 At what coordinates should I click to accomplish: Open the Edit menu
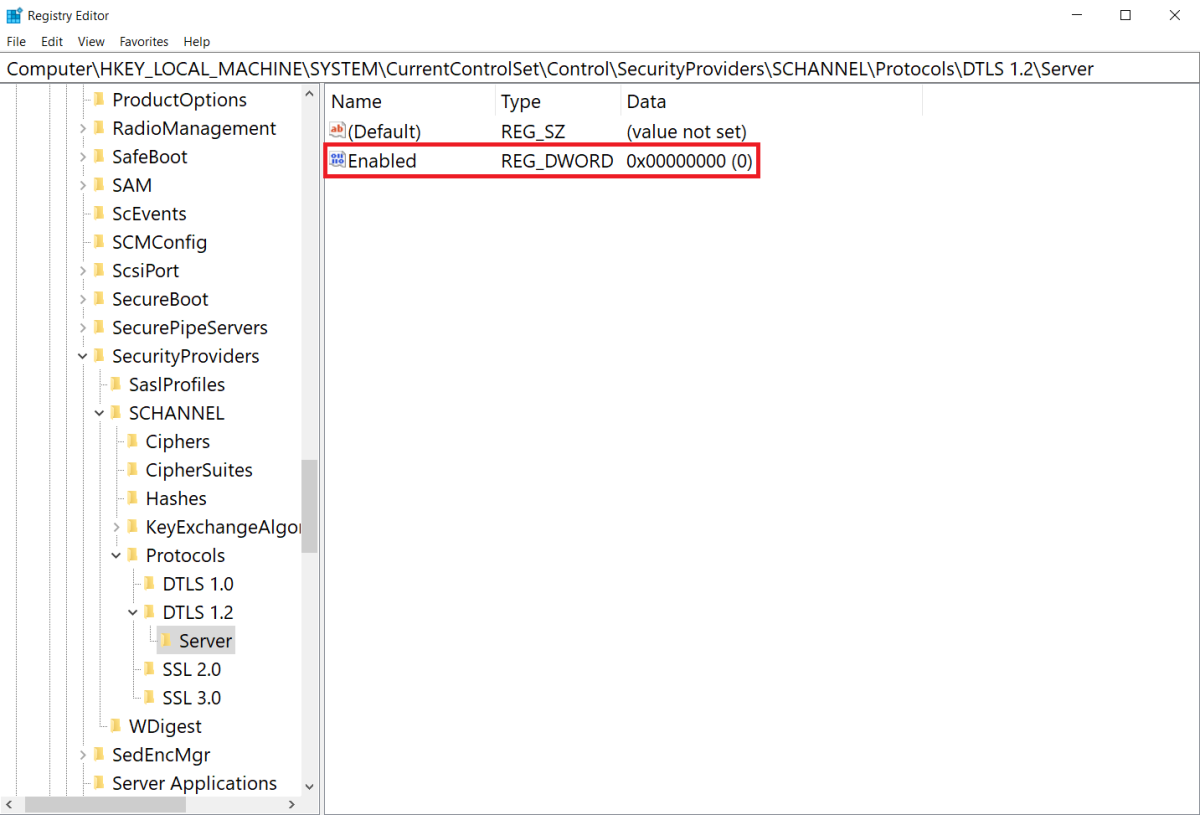click(x=52, y=42)
